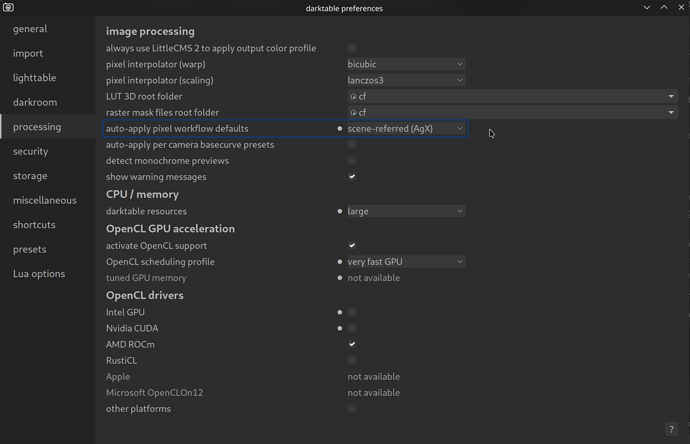The image size is (690, 444).
Task: Go to the Lua options section
Action: click(x=39, y=274)
